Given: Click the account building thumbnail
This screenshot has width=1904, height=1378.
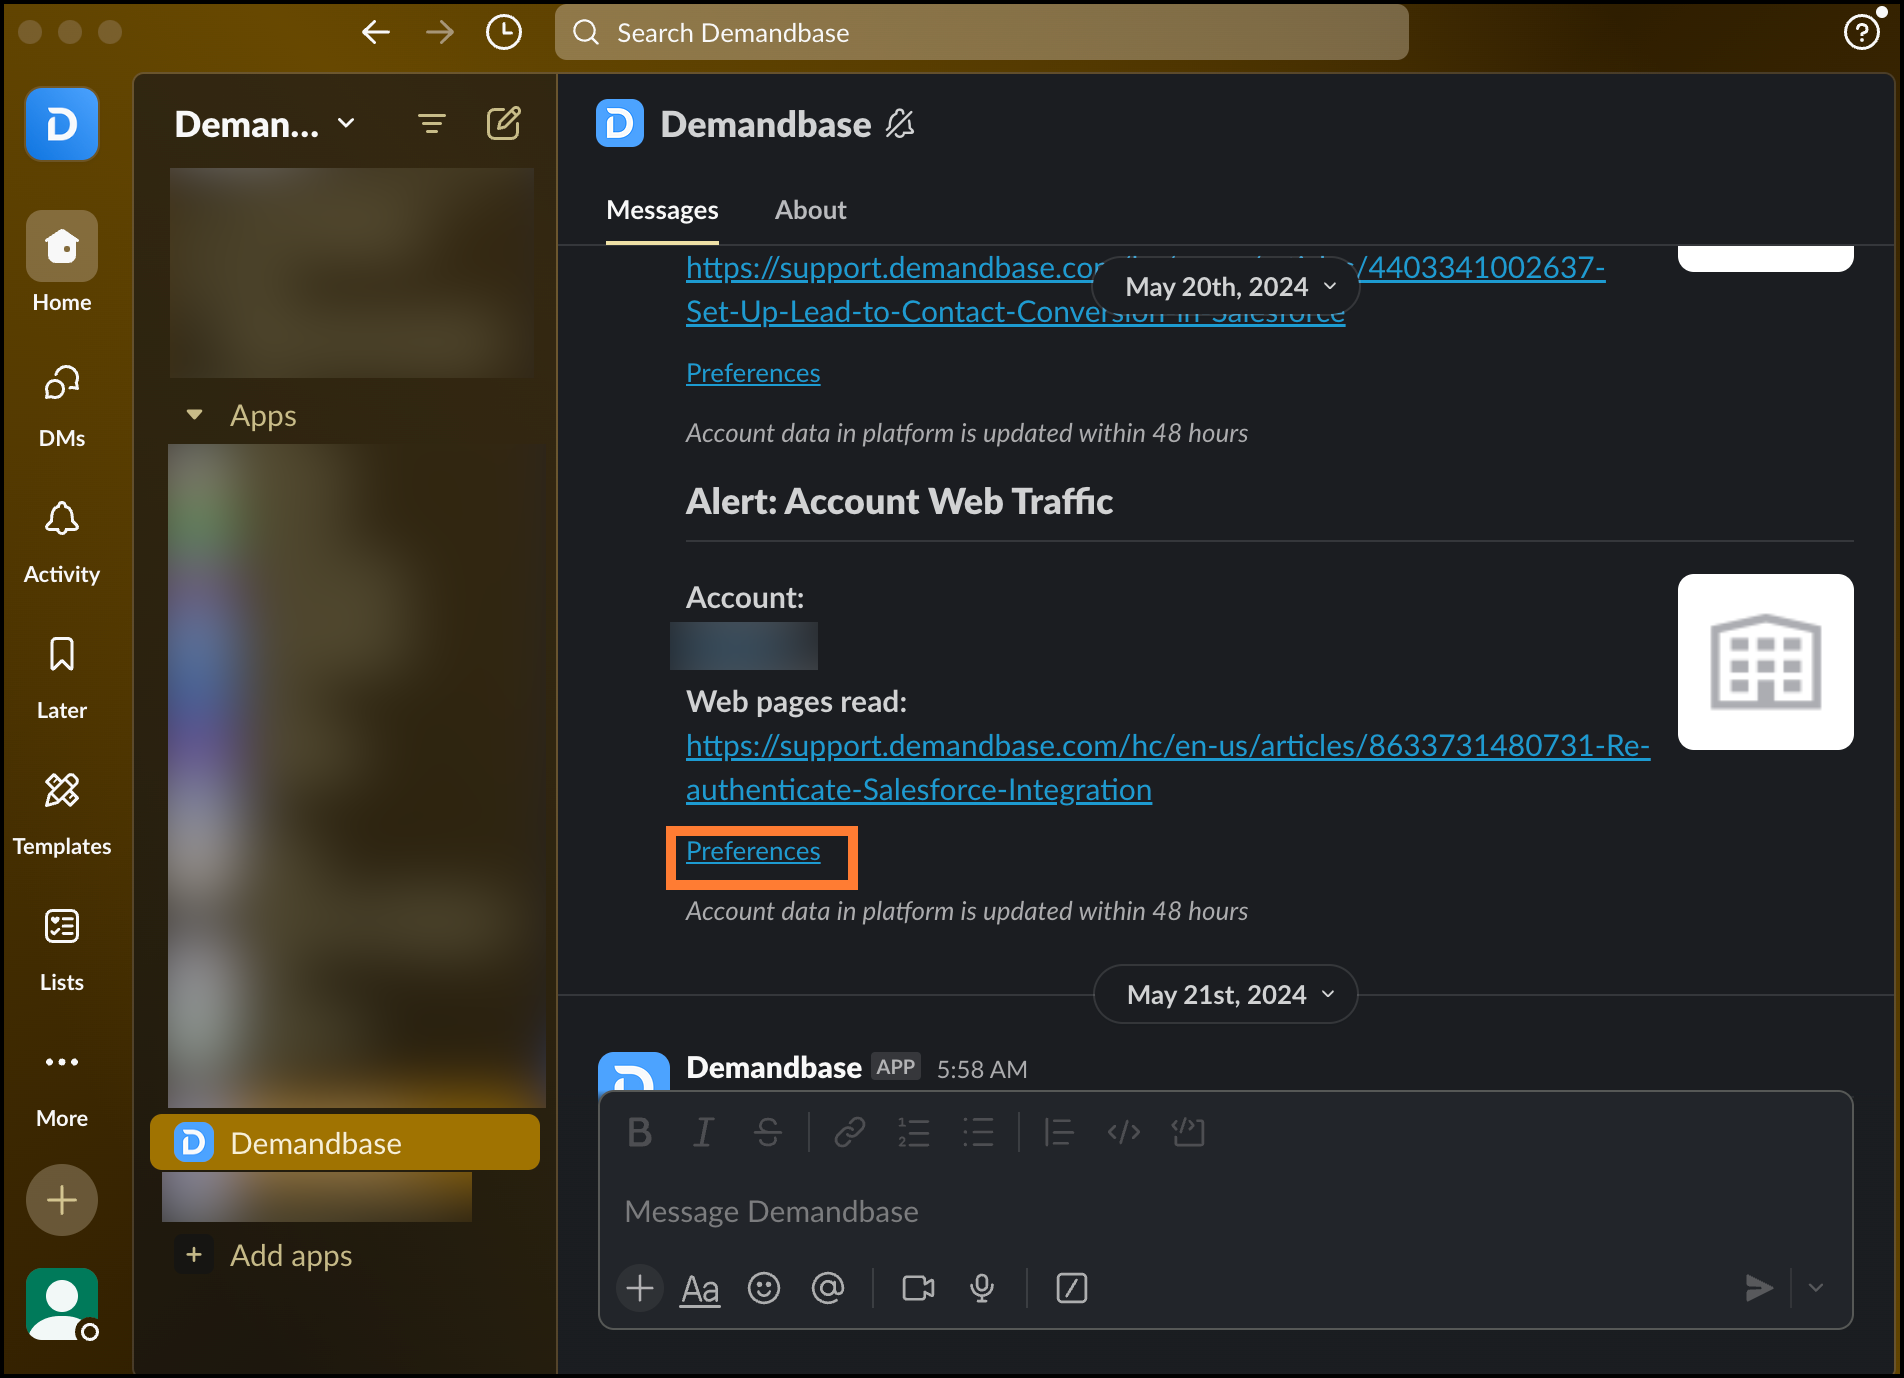Looking at the screenshot, I should pos(1765,662).
